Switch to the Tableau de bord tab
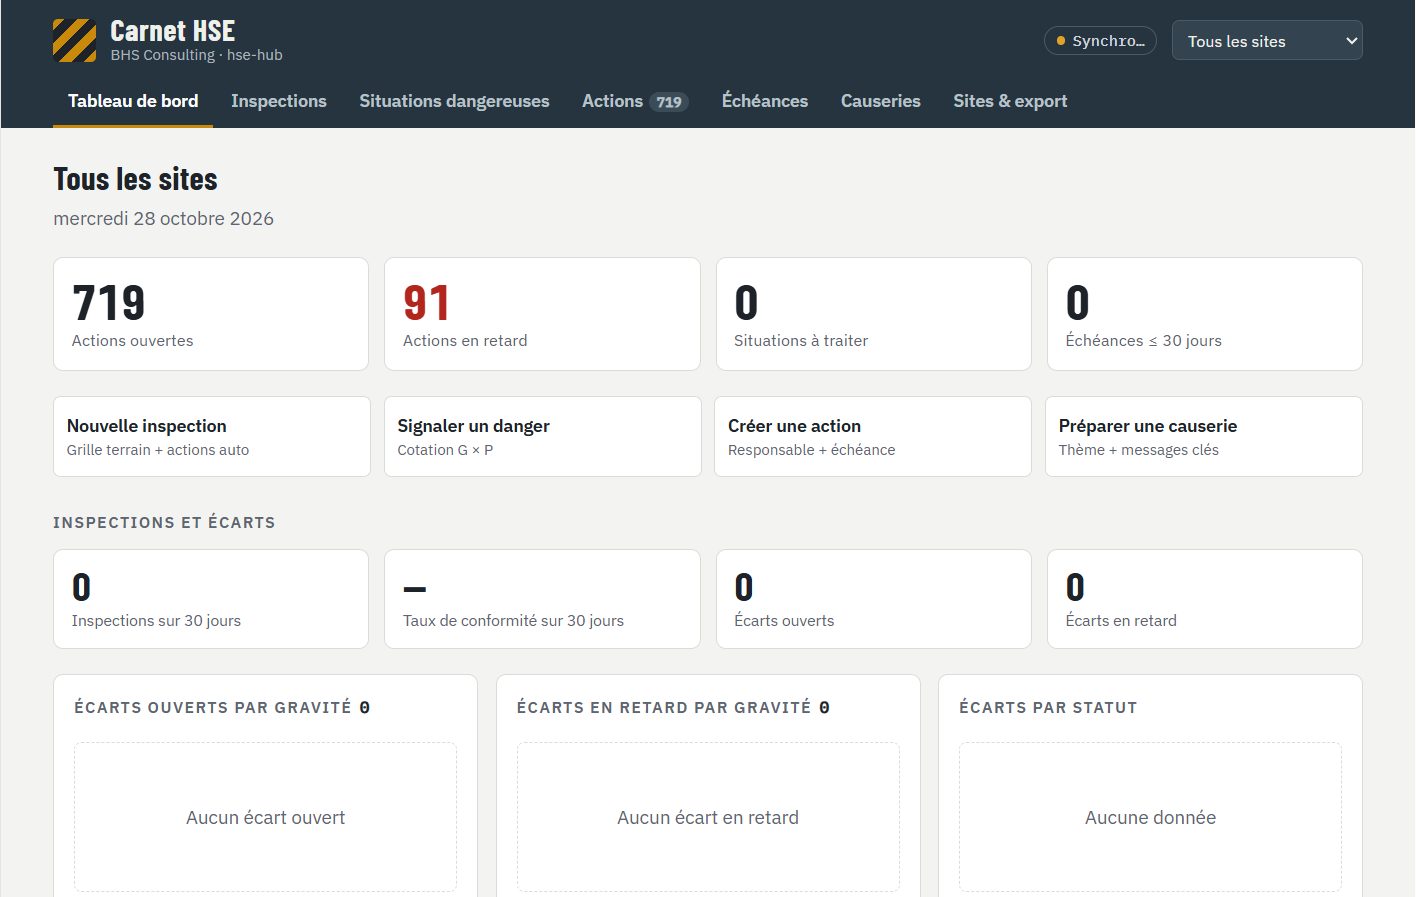The height and width of the screenshot is (897, 1416). point(133,101)
